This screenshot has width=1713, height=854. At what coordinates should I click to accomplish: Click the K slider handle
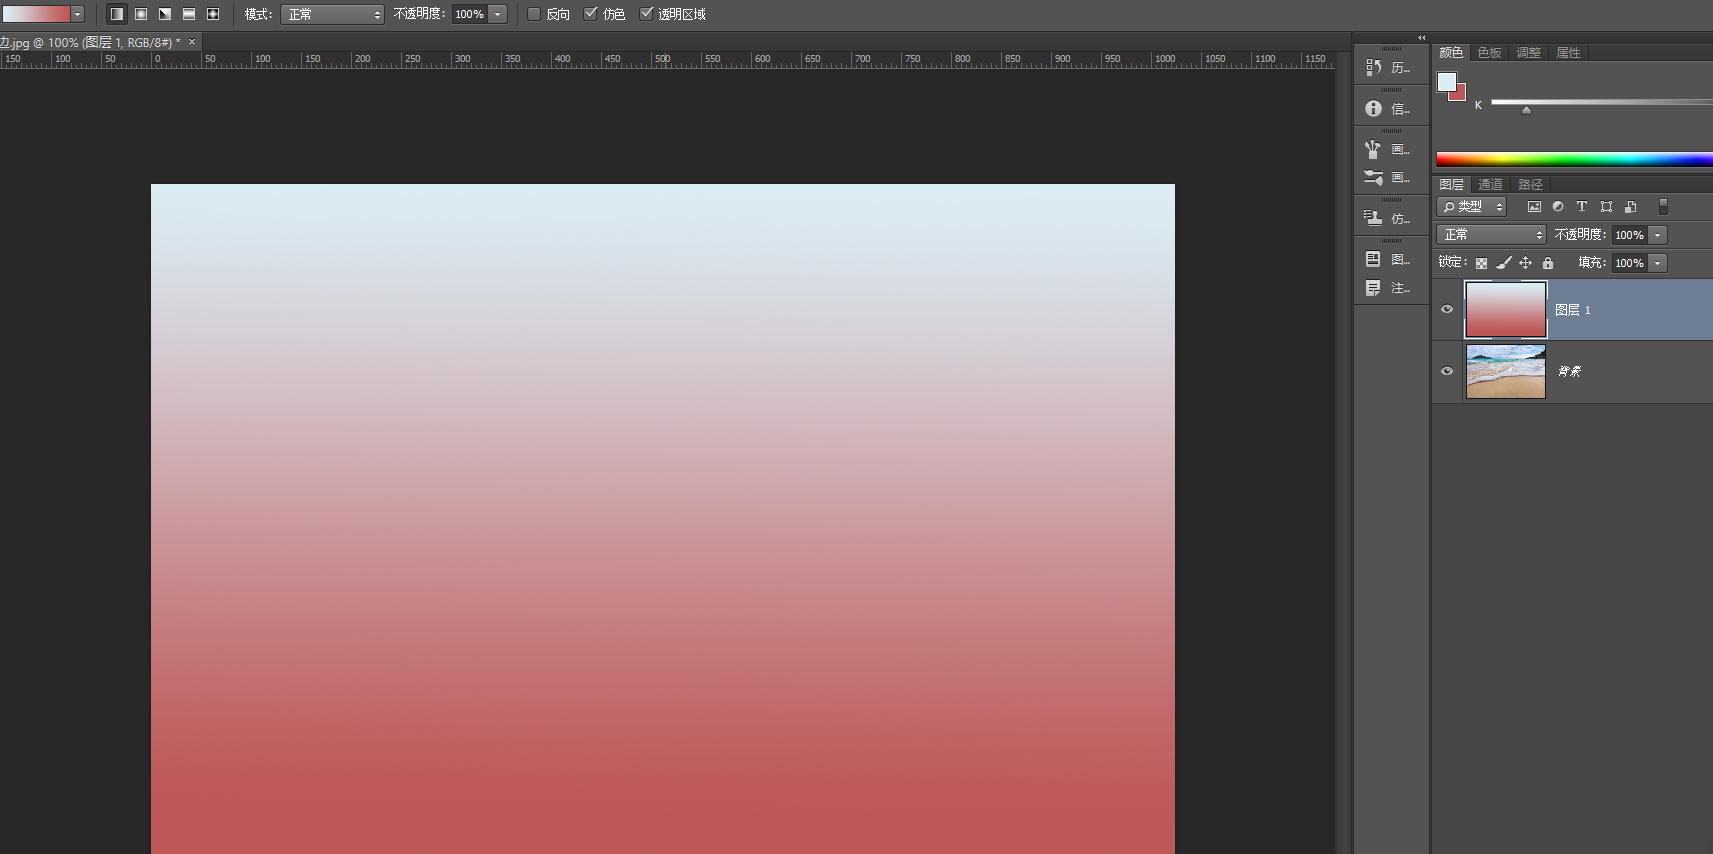point(1526,110)
